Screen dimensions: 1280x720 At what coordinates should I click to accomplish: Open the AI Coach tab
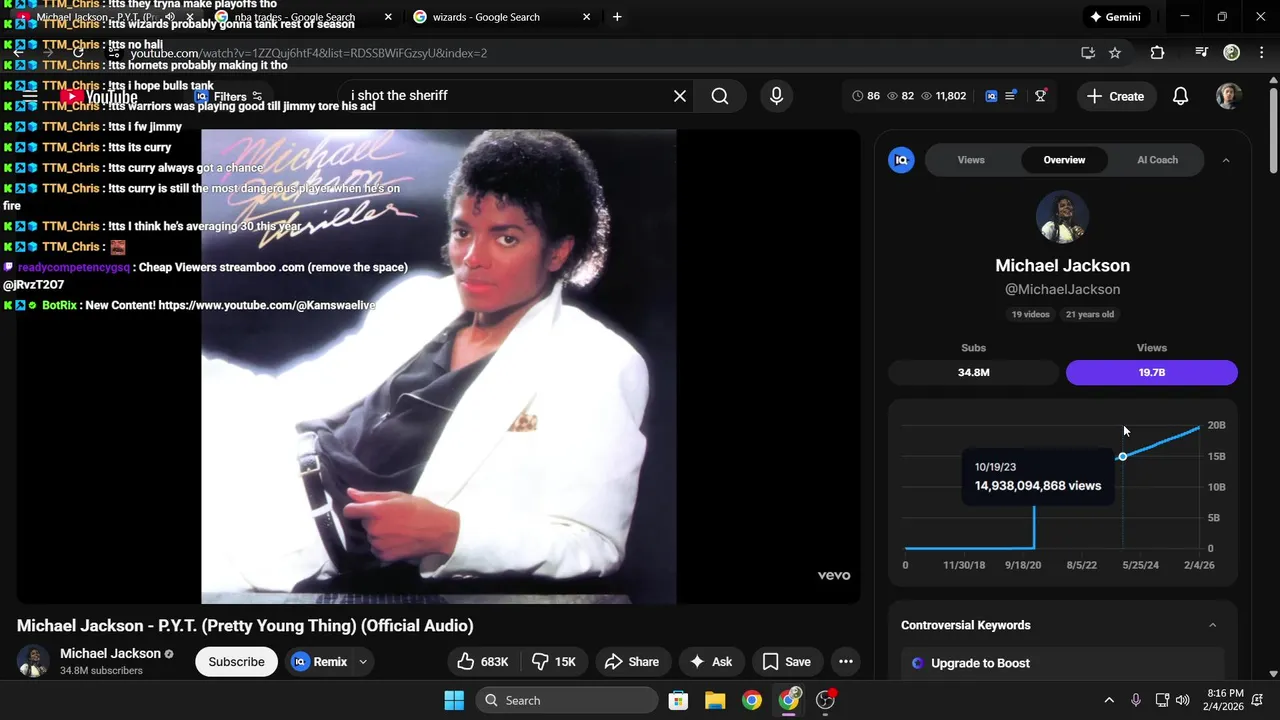coord(1157,160)
